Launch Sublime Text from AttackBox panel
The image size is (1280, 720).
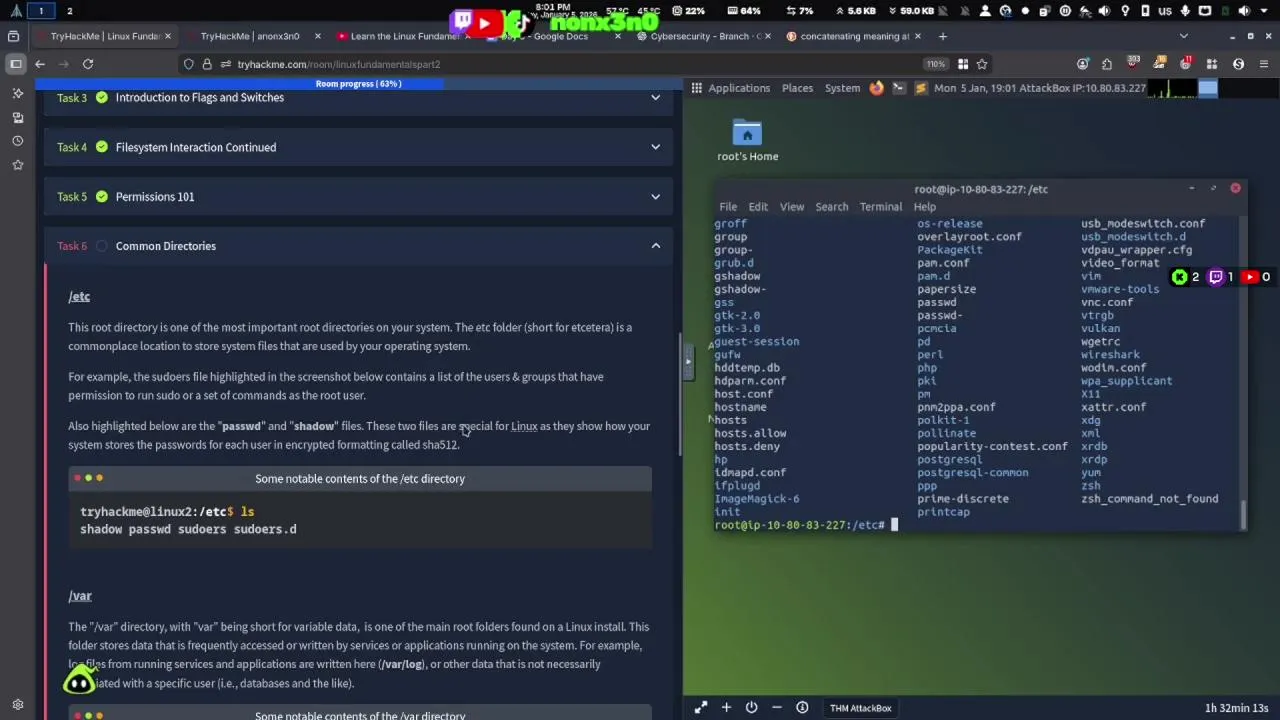pyautogui.click(x=920, y=88)
